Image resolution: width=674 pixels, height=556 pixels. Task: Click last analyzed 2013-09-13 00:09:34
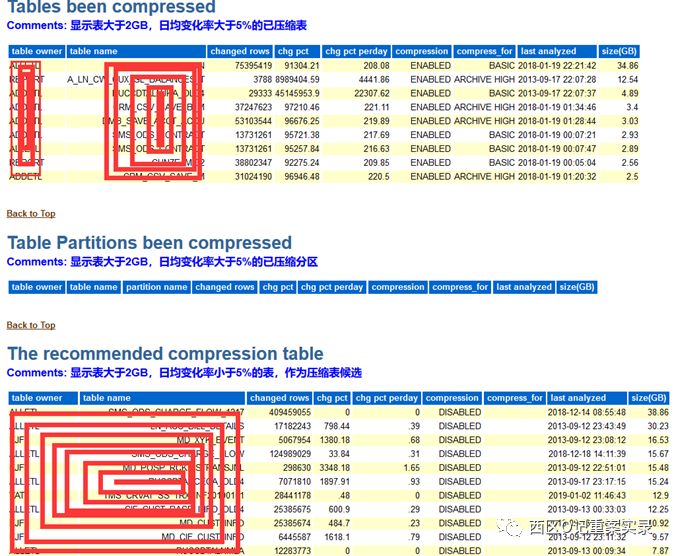pyautogui.click(x=587, y=550)
